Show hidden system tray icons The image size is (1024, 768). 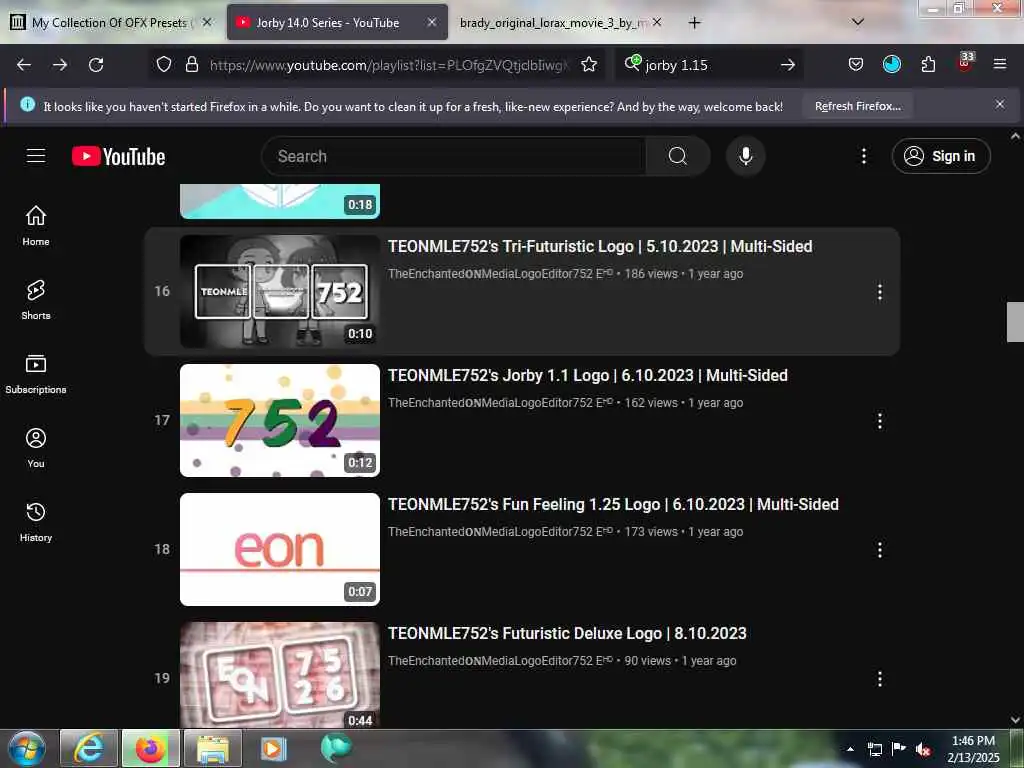pos(850,749)
